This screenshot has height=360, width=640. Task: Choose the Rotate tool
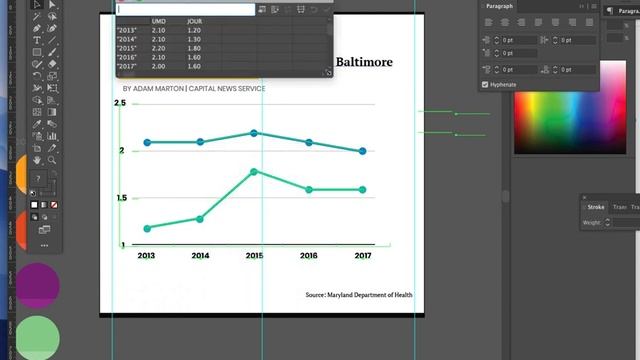click(x=37, y=76)
